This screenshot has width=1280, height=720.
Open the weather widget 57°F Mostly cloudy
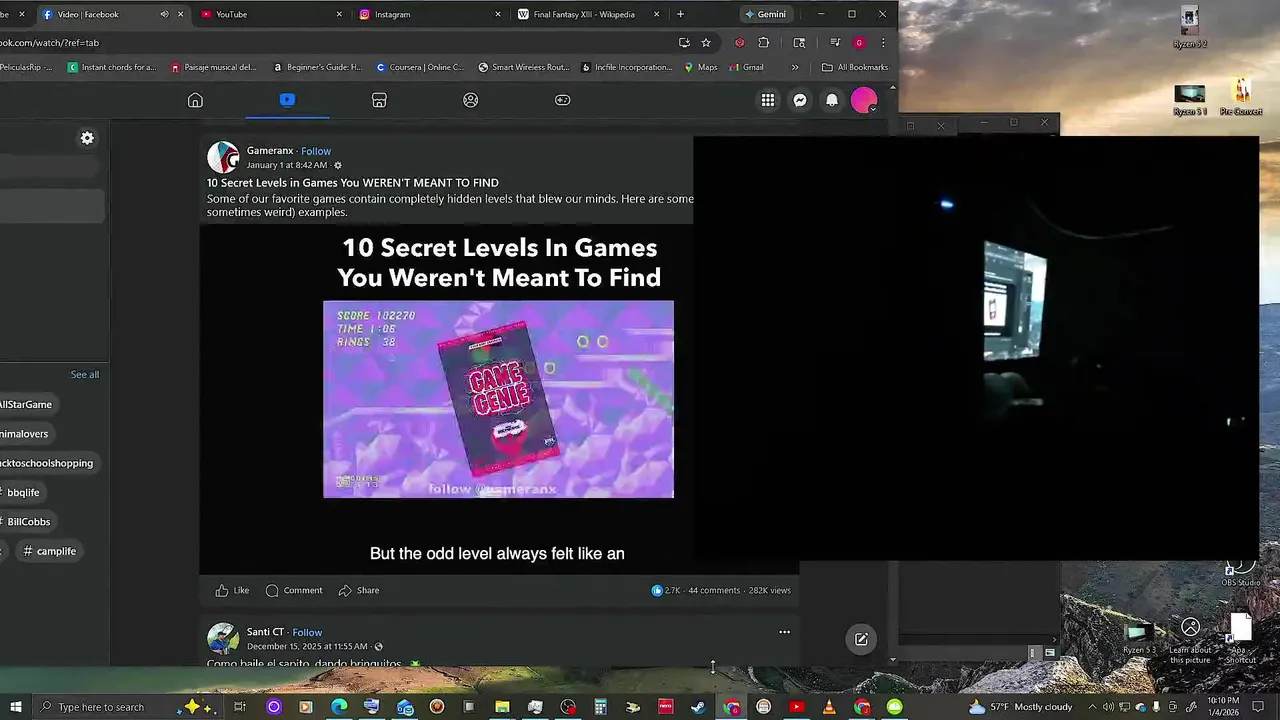pos(1020,707)
